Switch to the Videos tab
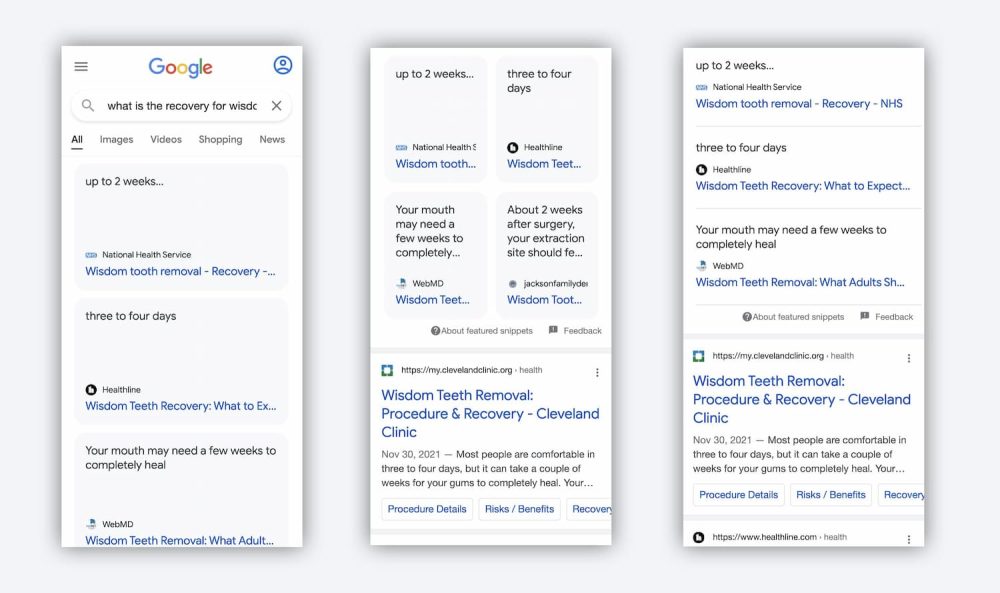1000x593 pixels. [165, 139]
